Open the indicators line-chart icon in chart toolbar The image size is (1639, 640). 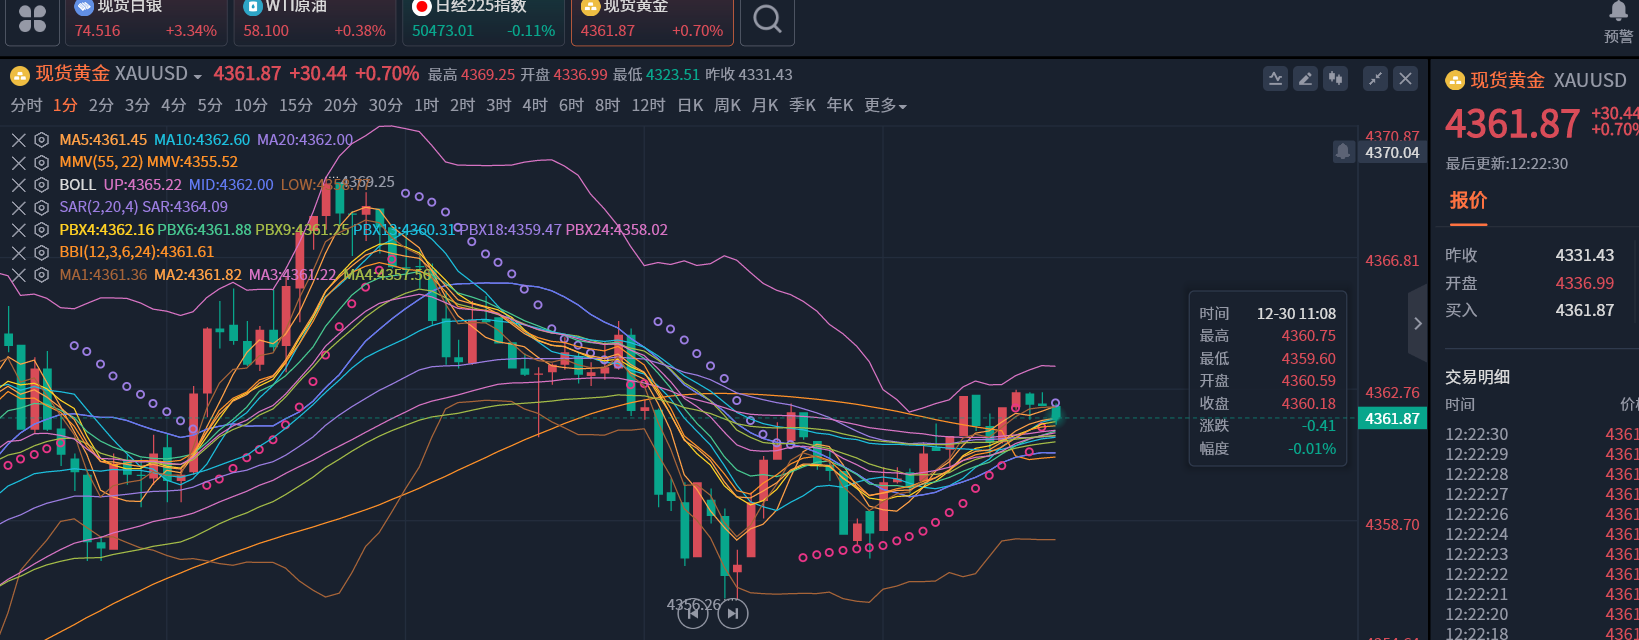[x=1275, y=79]
